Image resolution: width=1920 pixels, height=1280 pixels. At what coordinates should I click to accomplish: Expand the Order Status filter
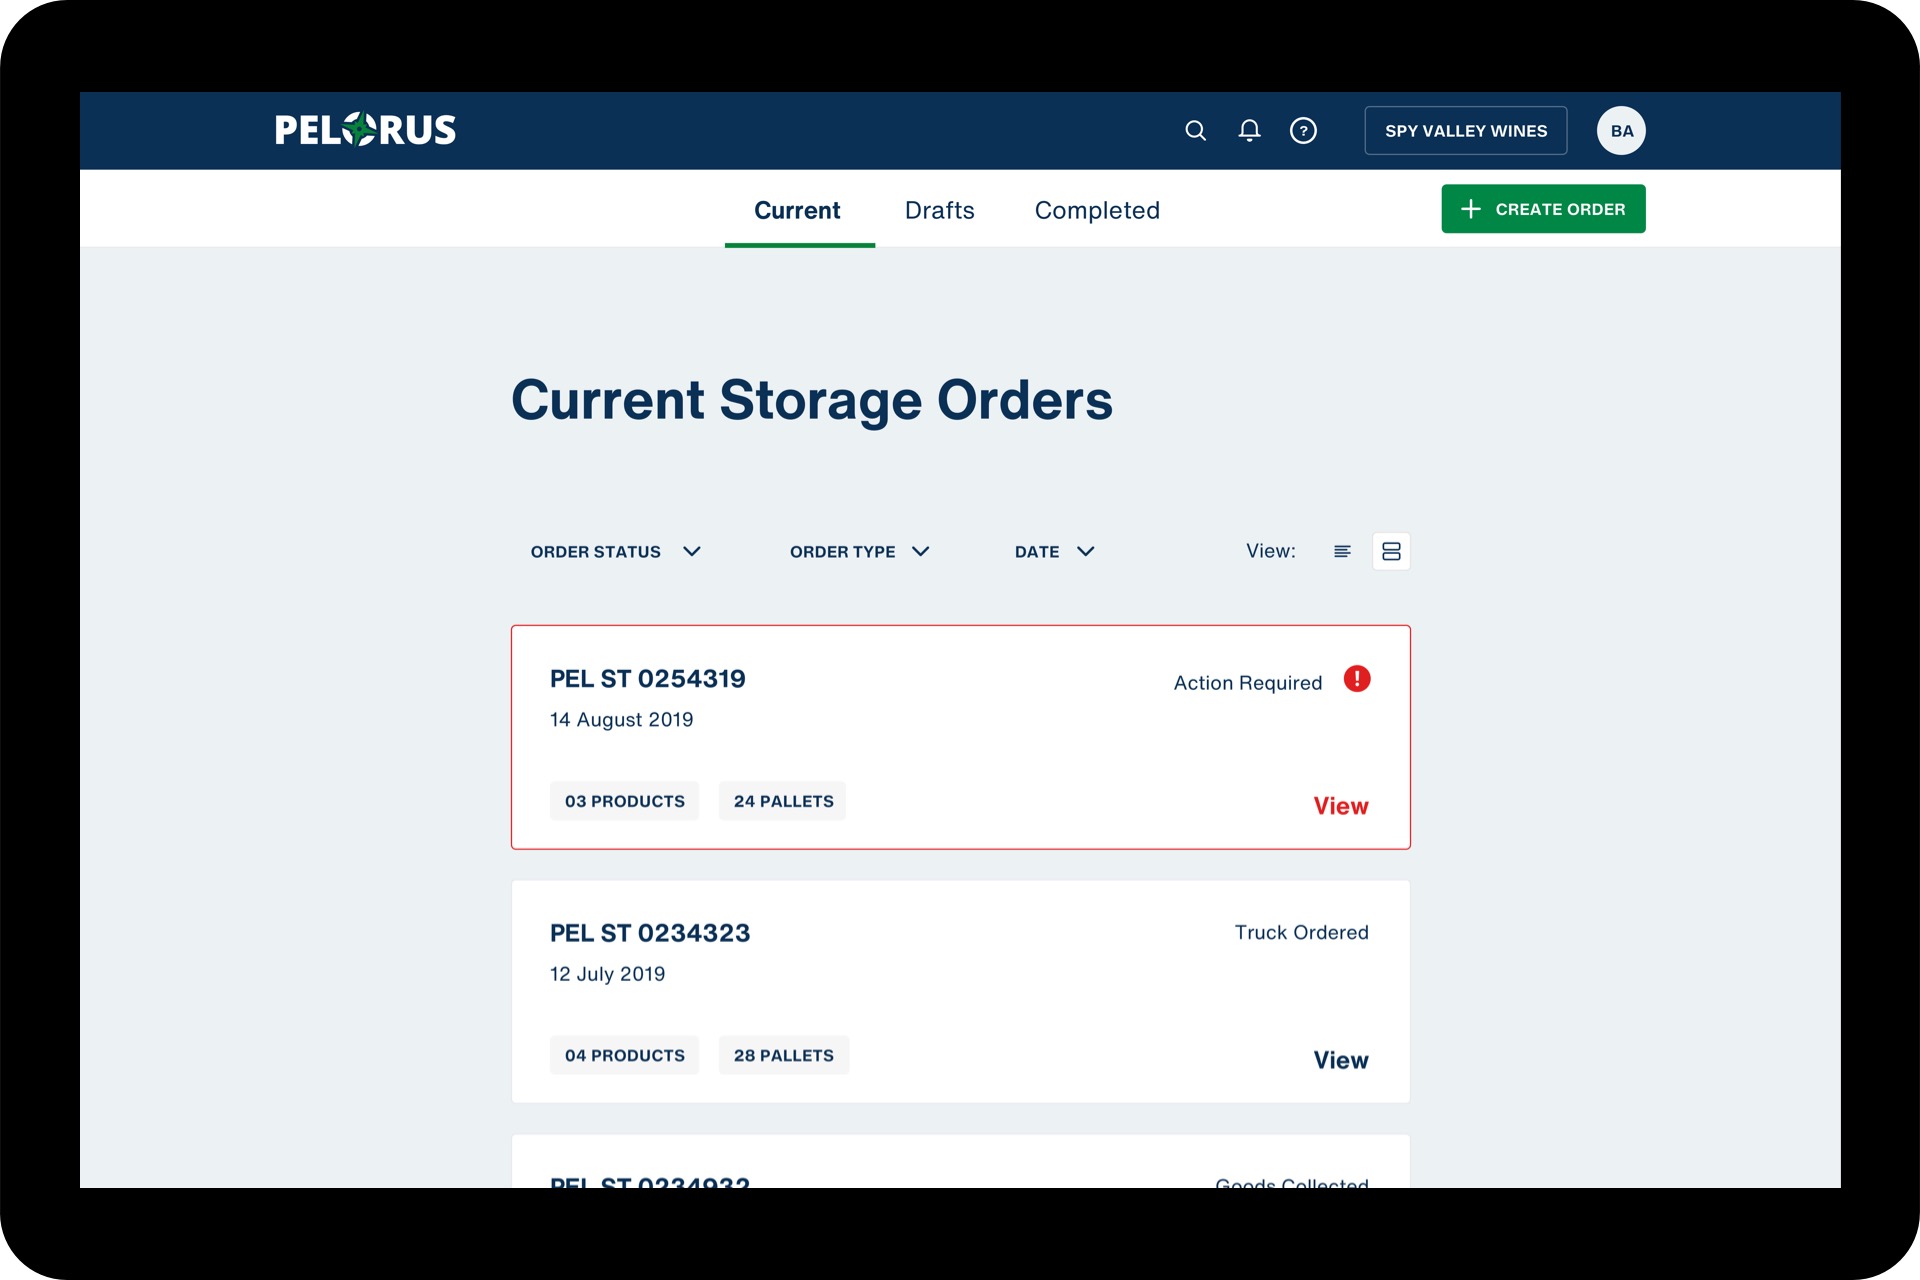click(x=615, y=552)
